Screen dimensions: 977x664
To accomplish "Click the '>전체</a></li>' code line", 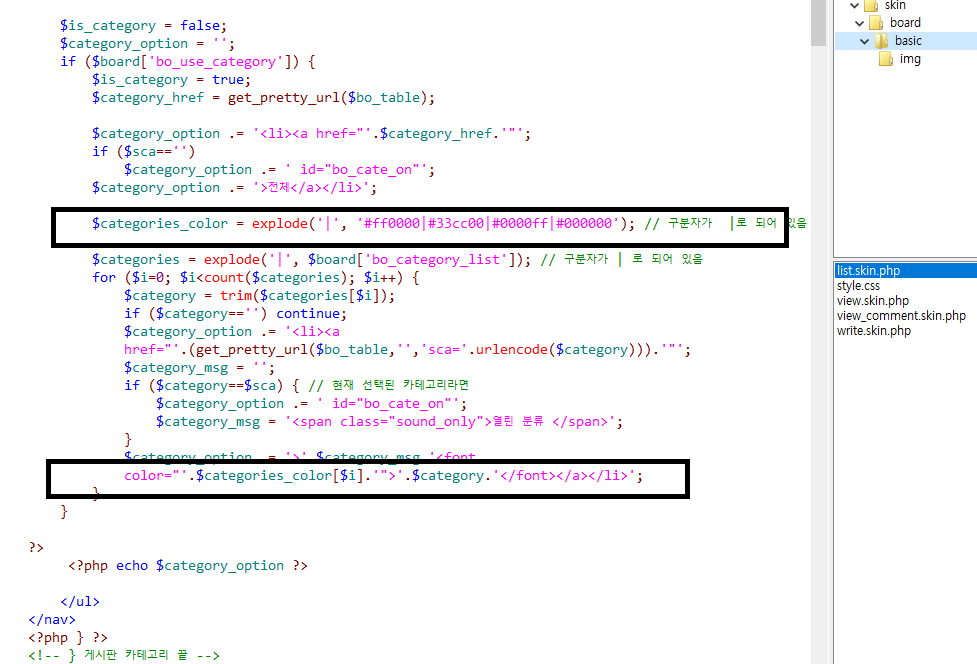I will click(234, 187).
